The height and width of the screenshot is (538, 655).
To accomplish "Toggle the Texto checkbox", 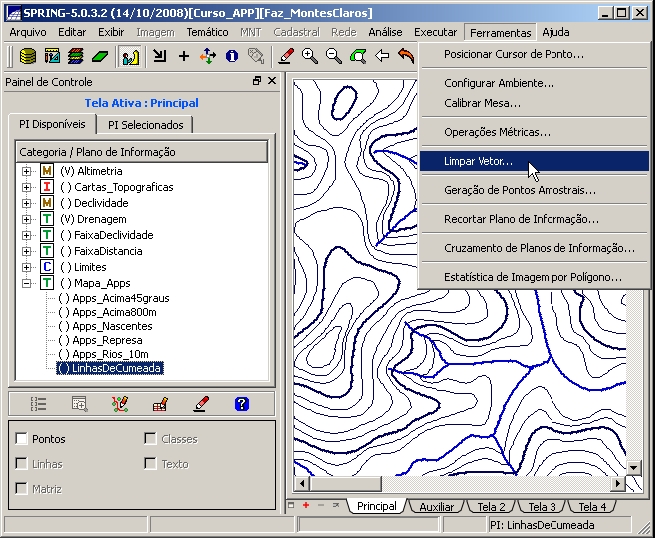I will point(150,464).
